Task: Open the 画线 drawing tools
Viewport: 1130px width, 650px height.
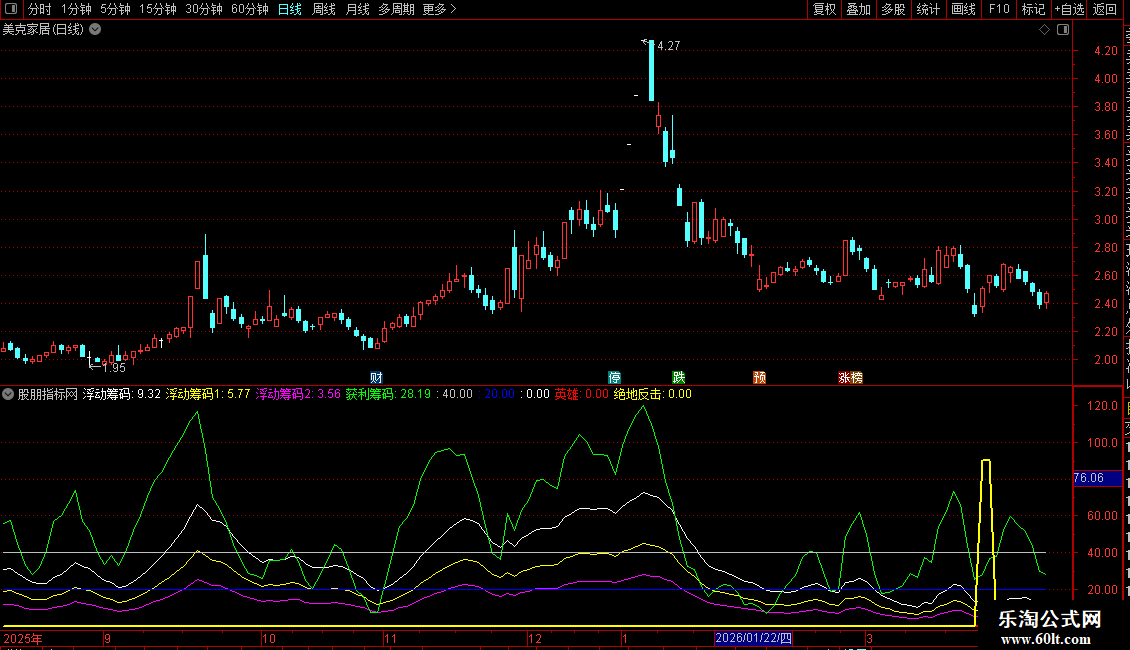Action: click(963, 9)
